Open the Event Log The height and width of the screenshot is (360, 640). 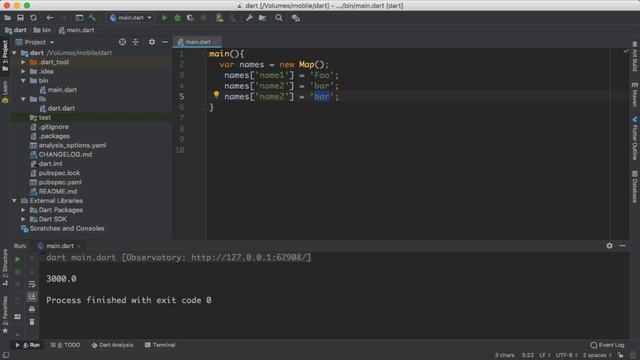tap(607, 345)
